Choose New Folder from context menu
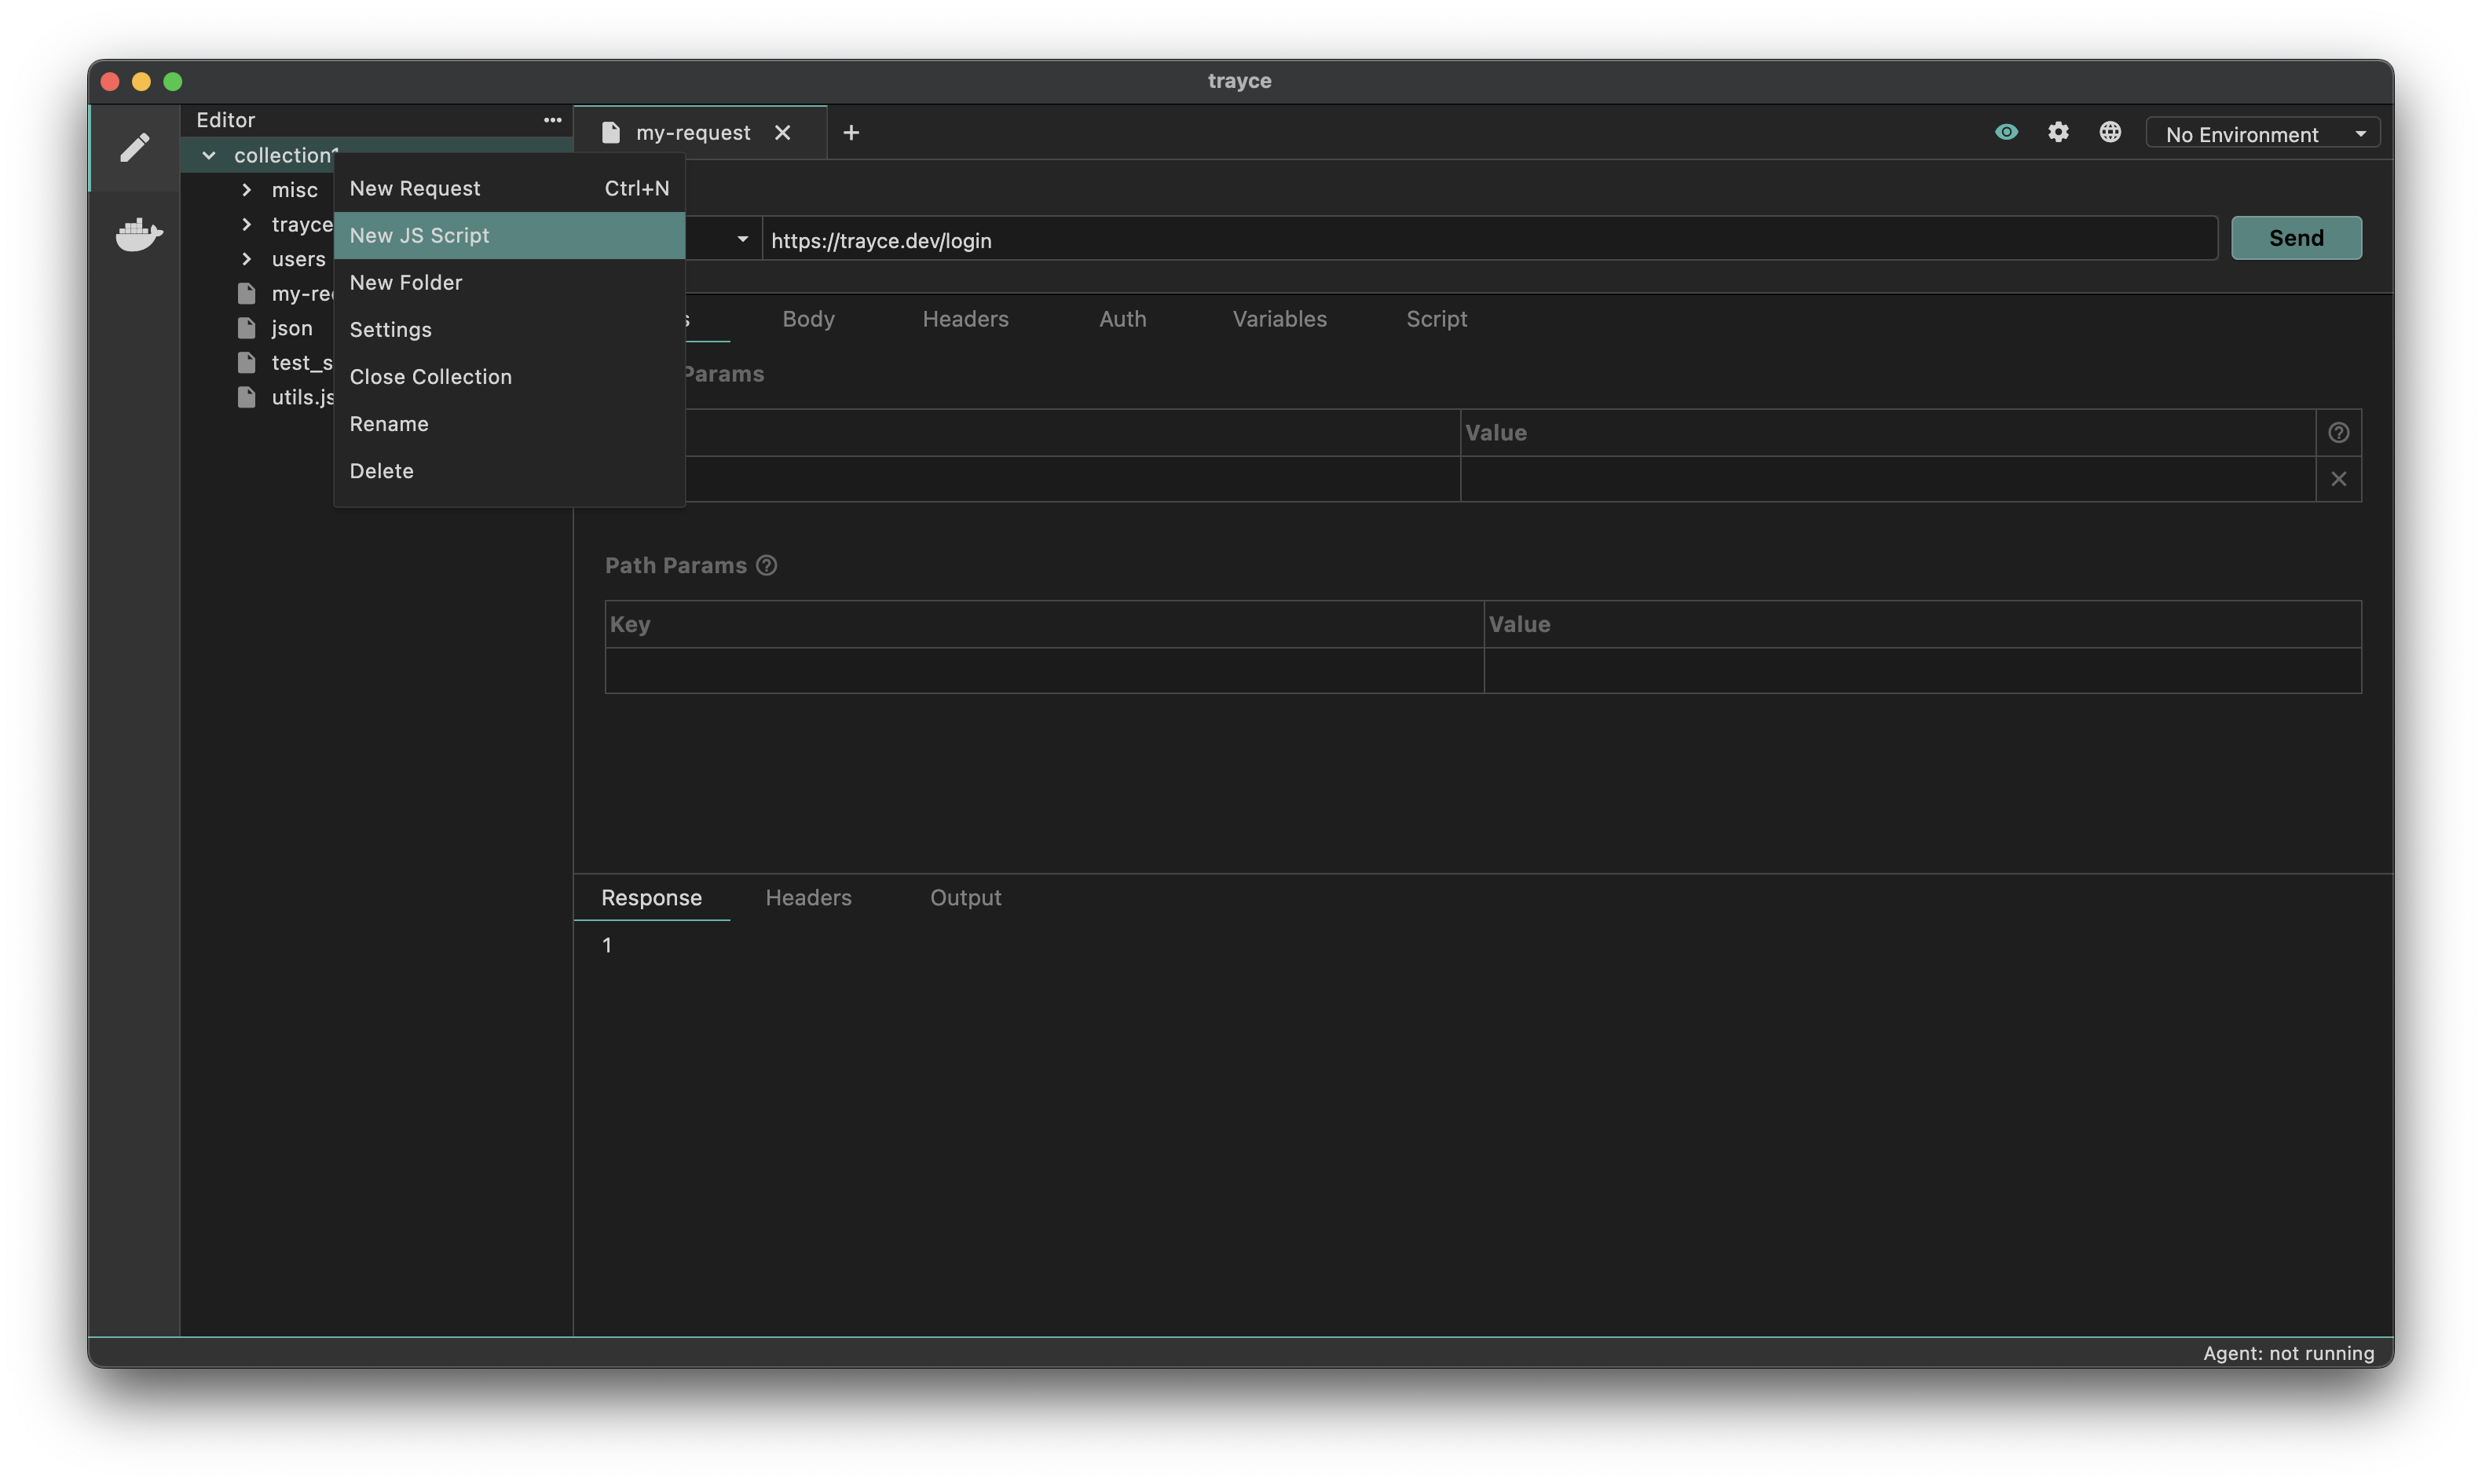This screenshot has width=2482, height=1484. (509, 283)
